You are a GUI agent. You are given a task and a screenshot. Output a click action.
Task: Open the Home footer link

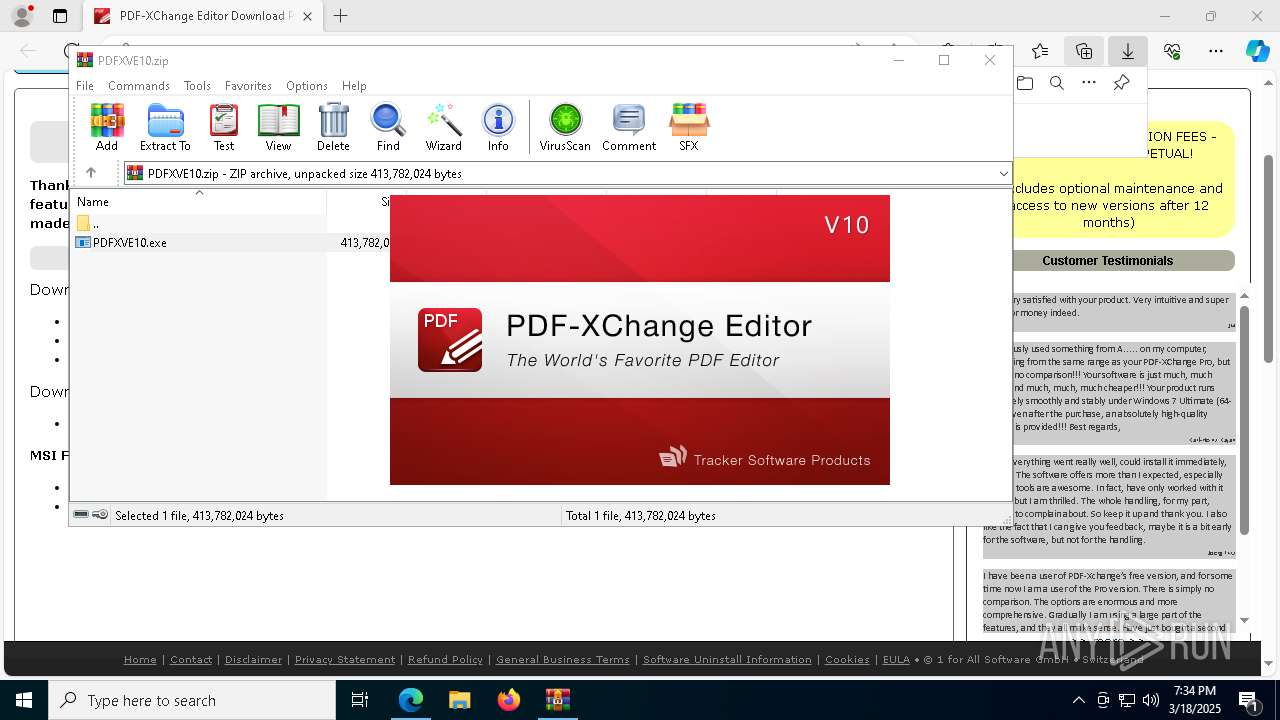(x=140, y=659)
